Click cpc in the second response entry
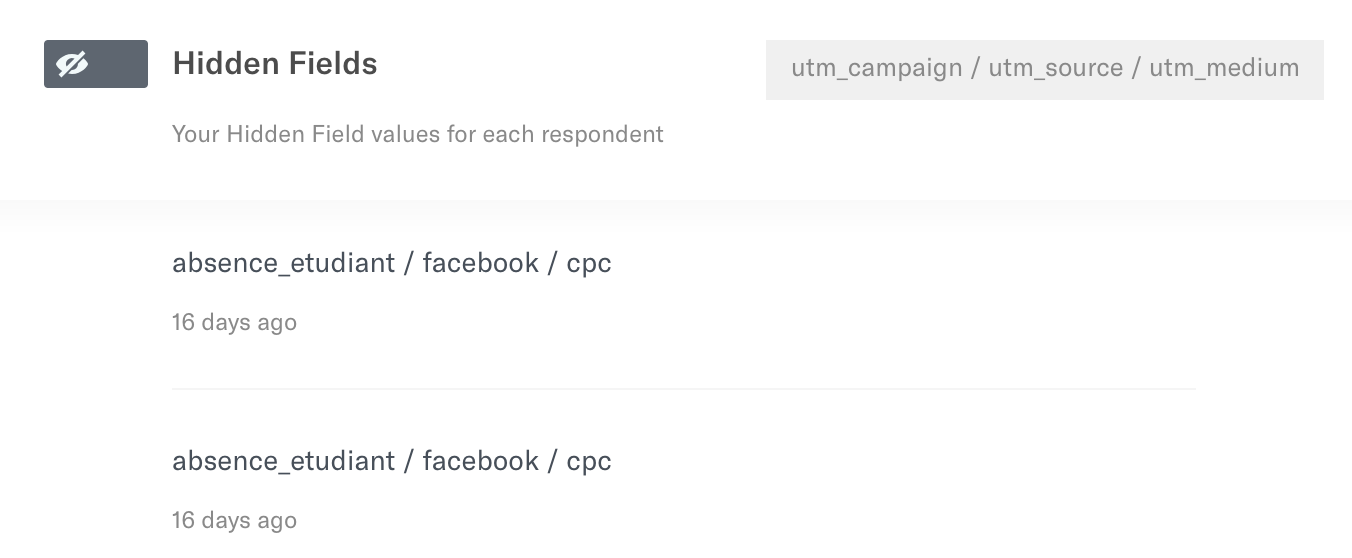The height and width of the screenshot is (558, 1352). (x=589, y=462)
